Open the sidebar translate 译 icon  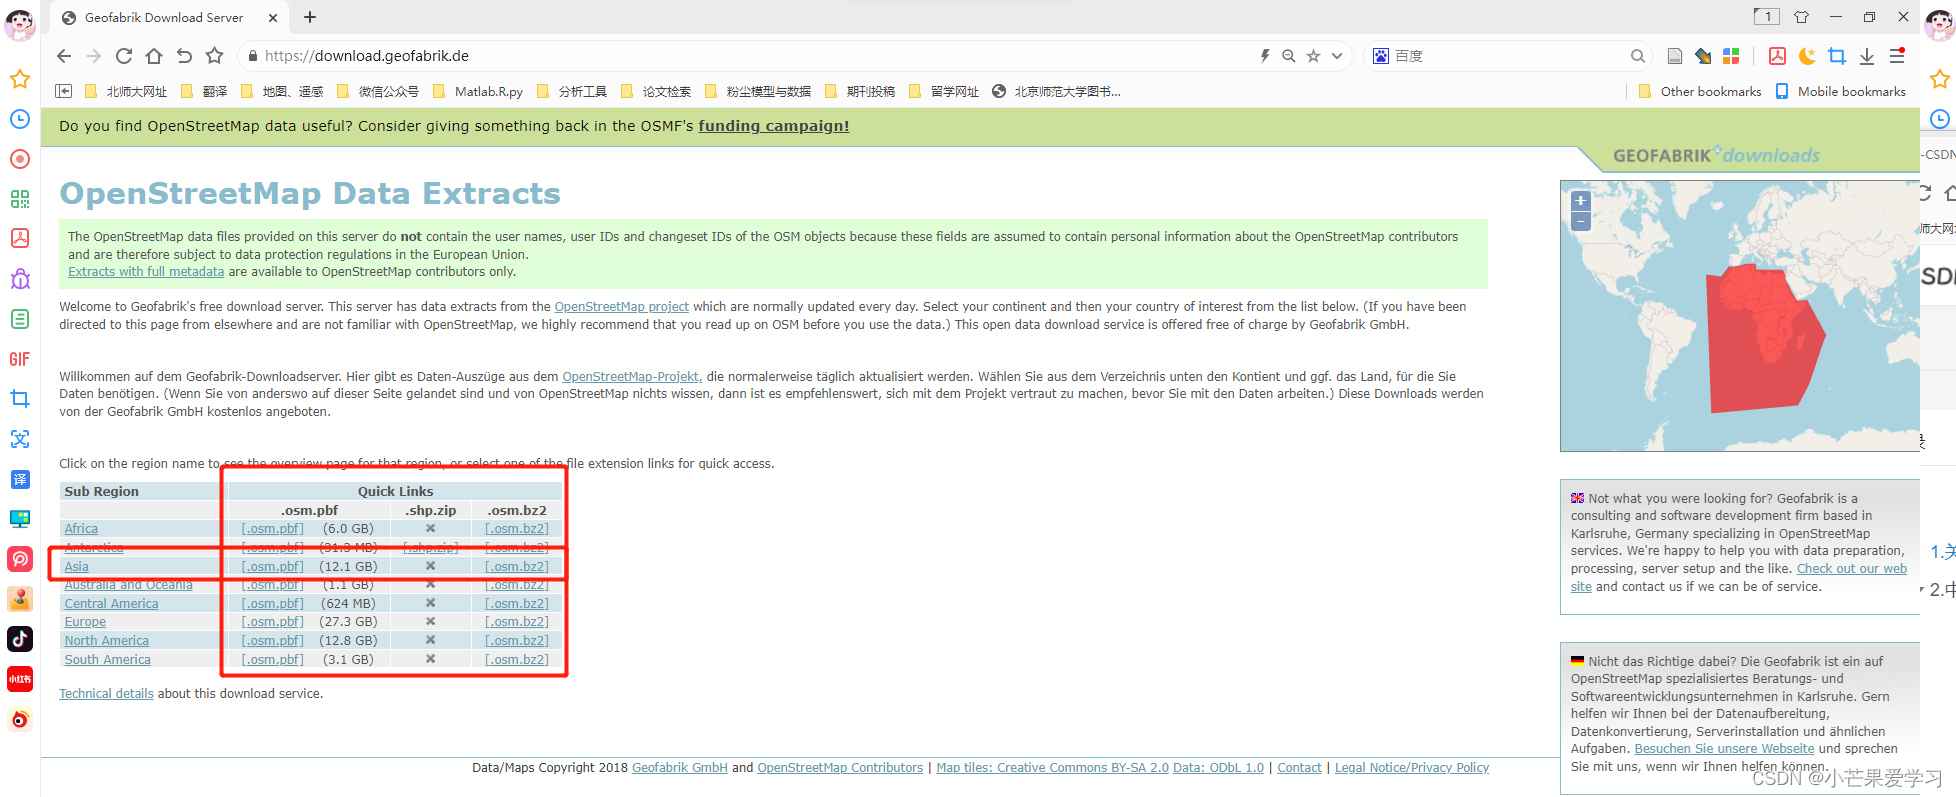tap(20, 479)
